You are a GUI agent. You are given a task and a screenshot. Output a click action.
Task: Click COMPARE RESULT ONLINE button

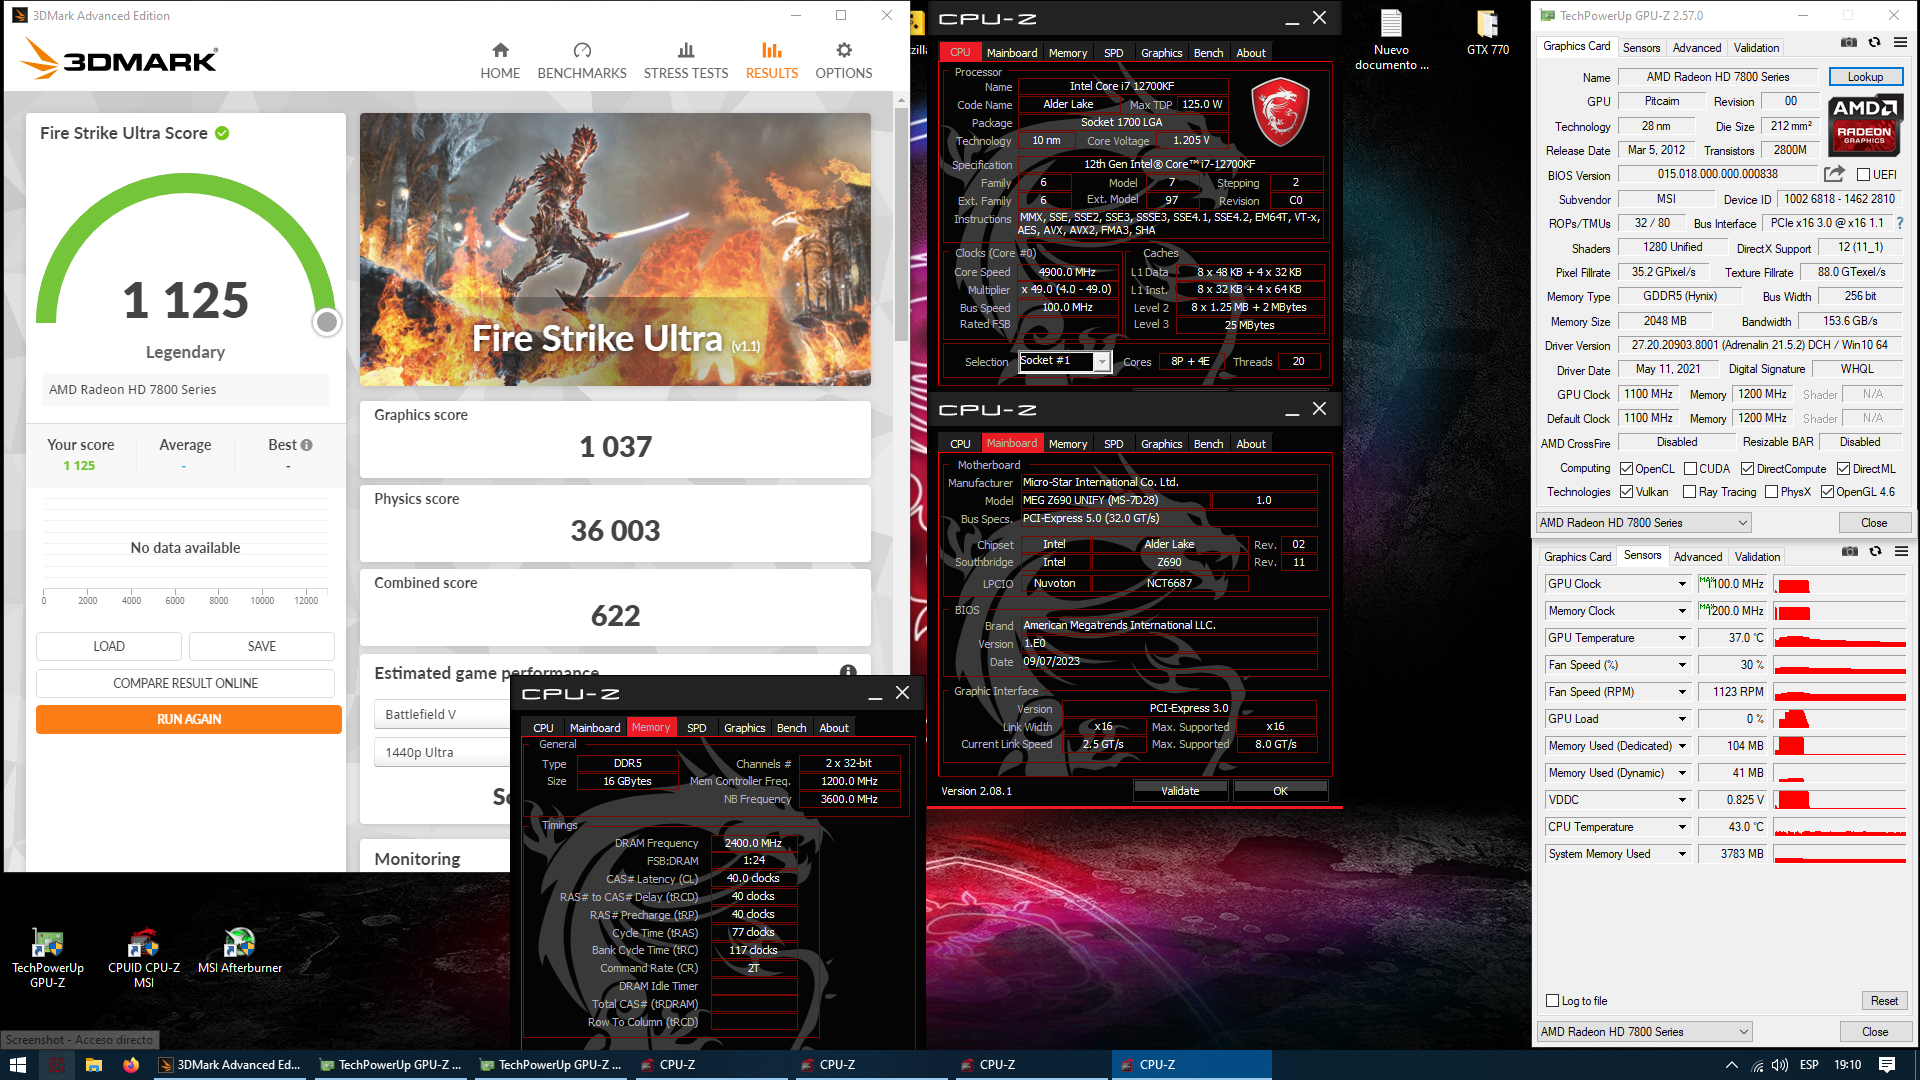click(185, 683)
